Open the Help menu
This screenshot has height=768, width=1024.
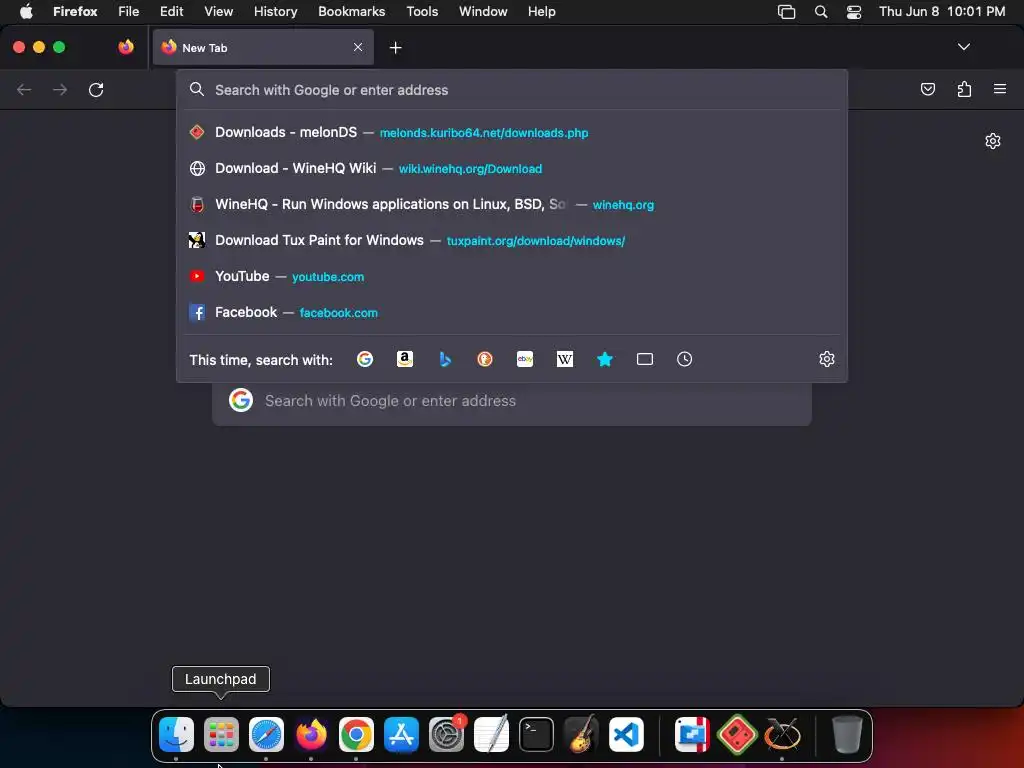coord(541,11)
